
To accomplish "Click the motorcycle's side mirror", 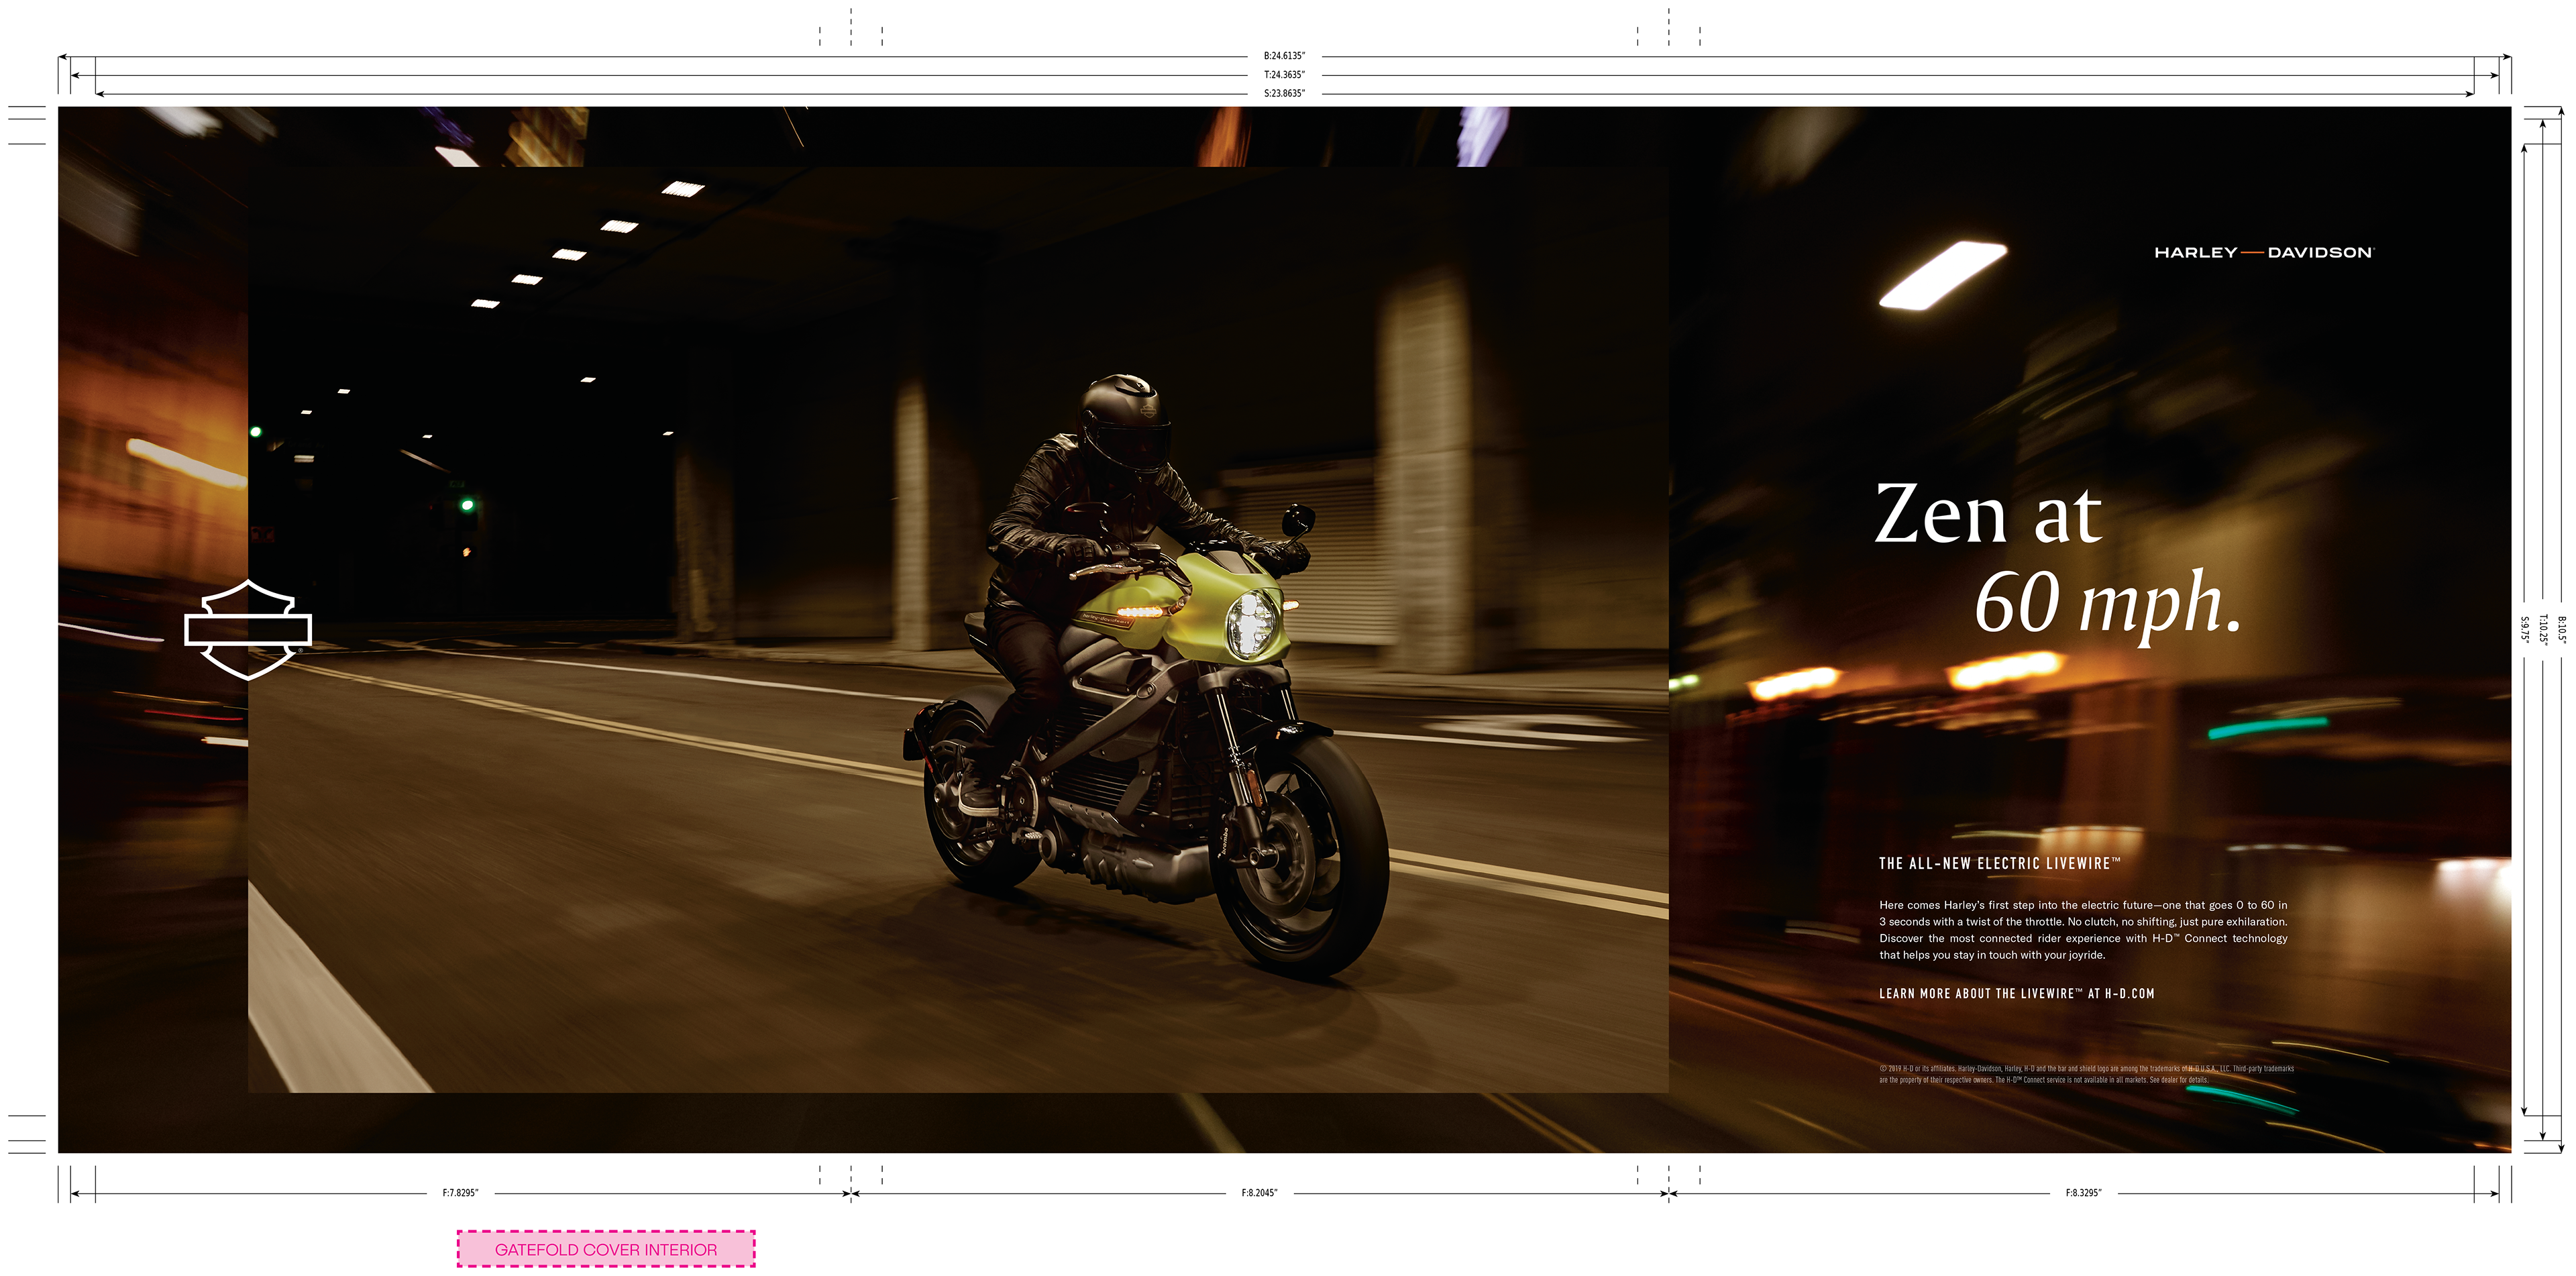I will (x=1299, y=520).
